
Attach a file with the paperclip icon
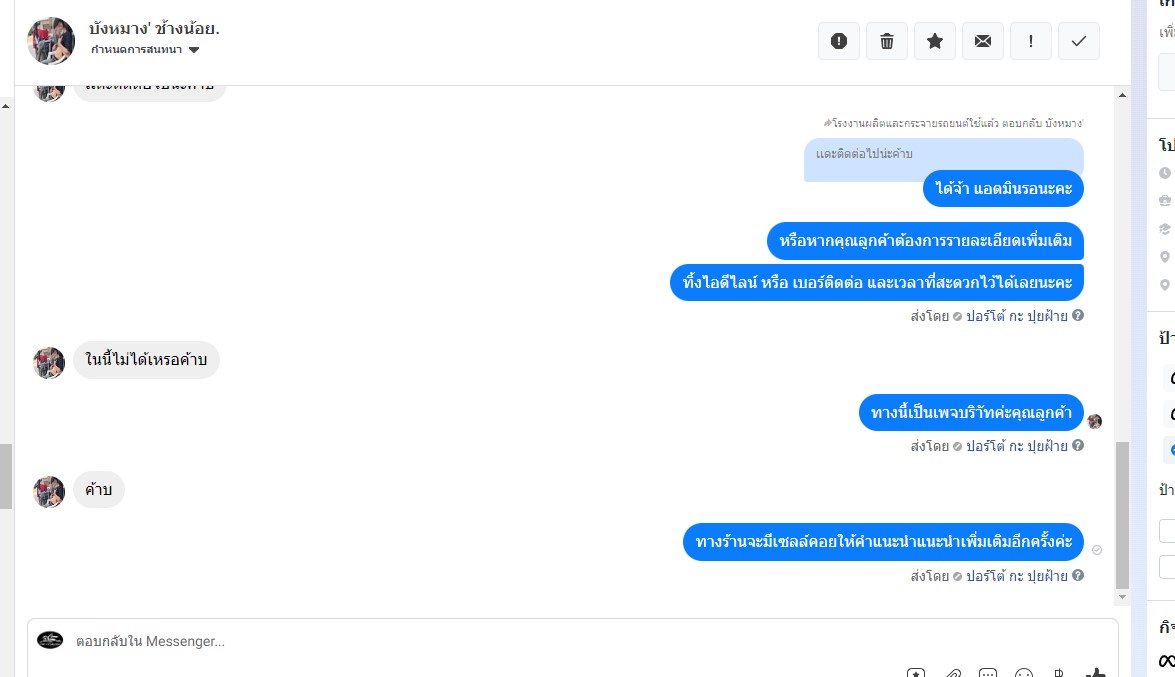tap(952, 673)
